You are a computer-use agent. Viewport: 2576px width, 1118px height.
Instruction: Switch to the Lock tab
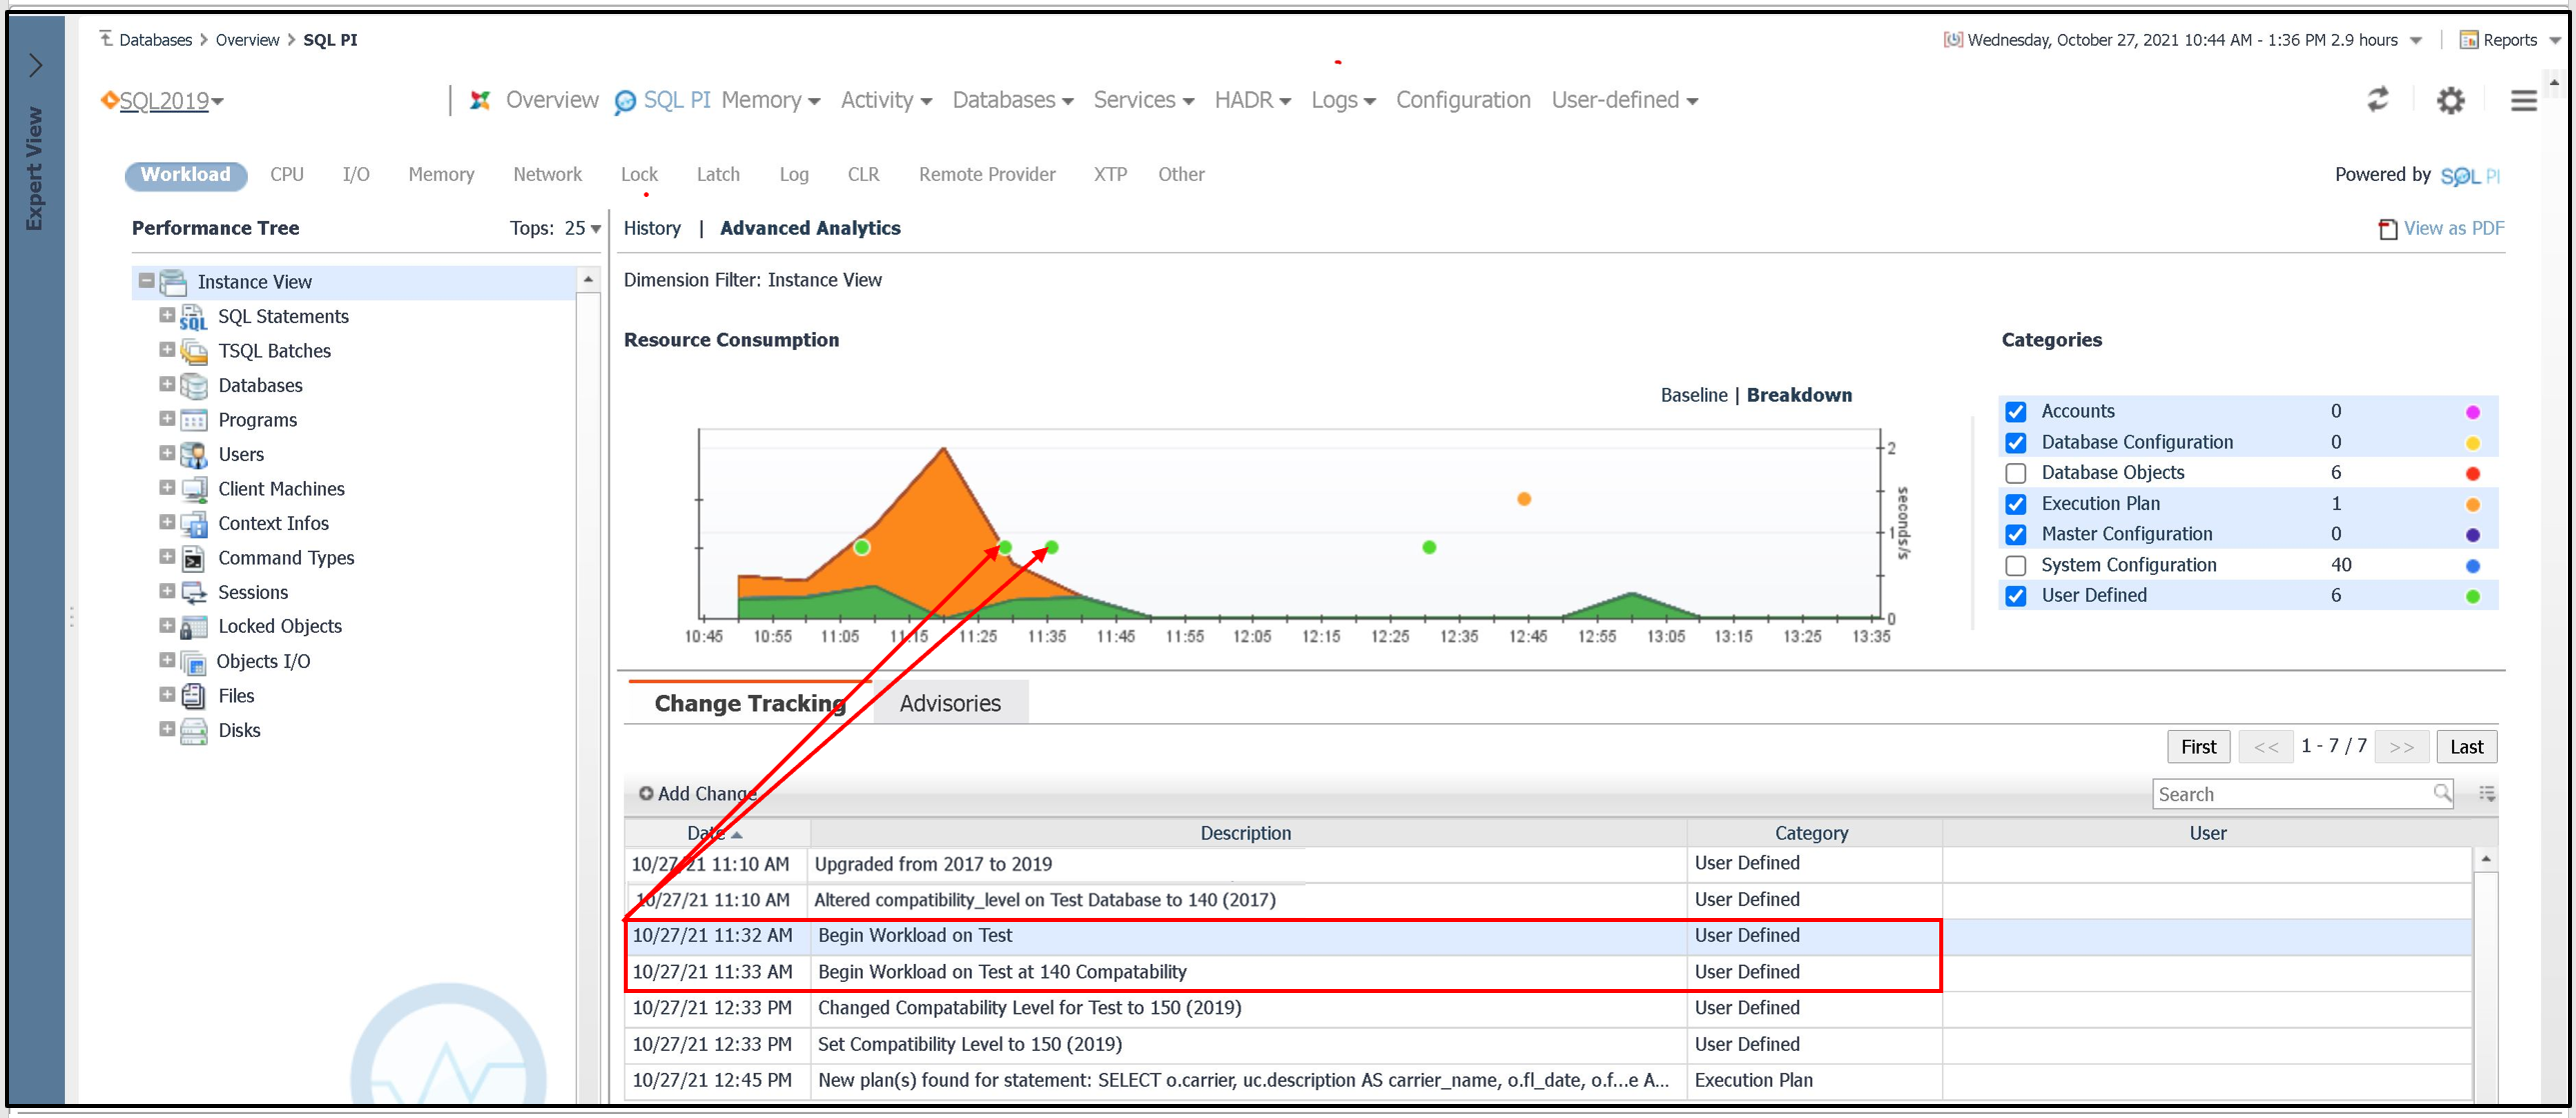click(639, 175)
